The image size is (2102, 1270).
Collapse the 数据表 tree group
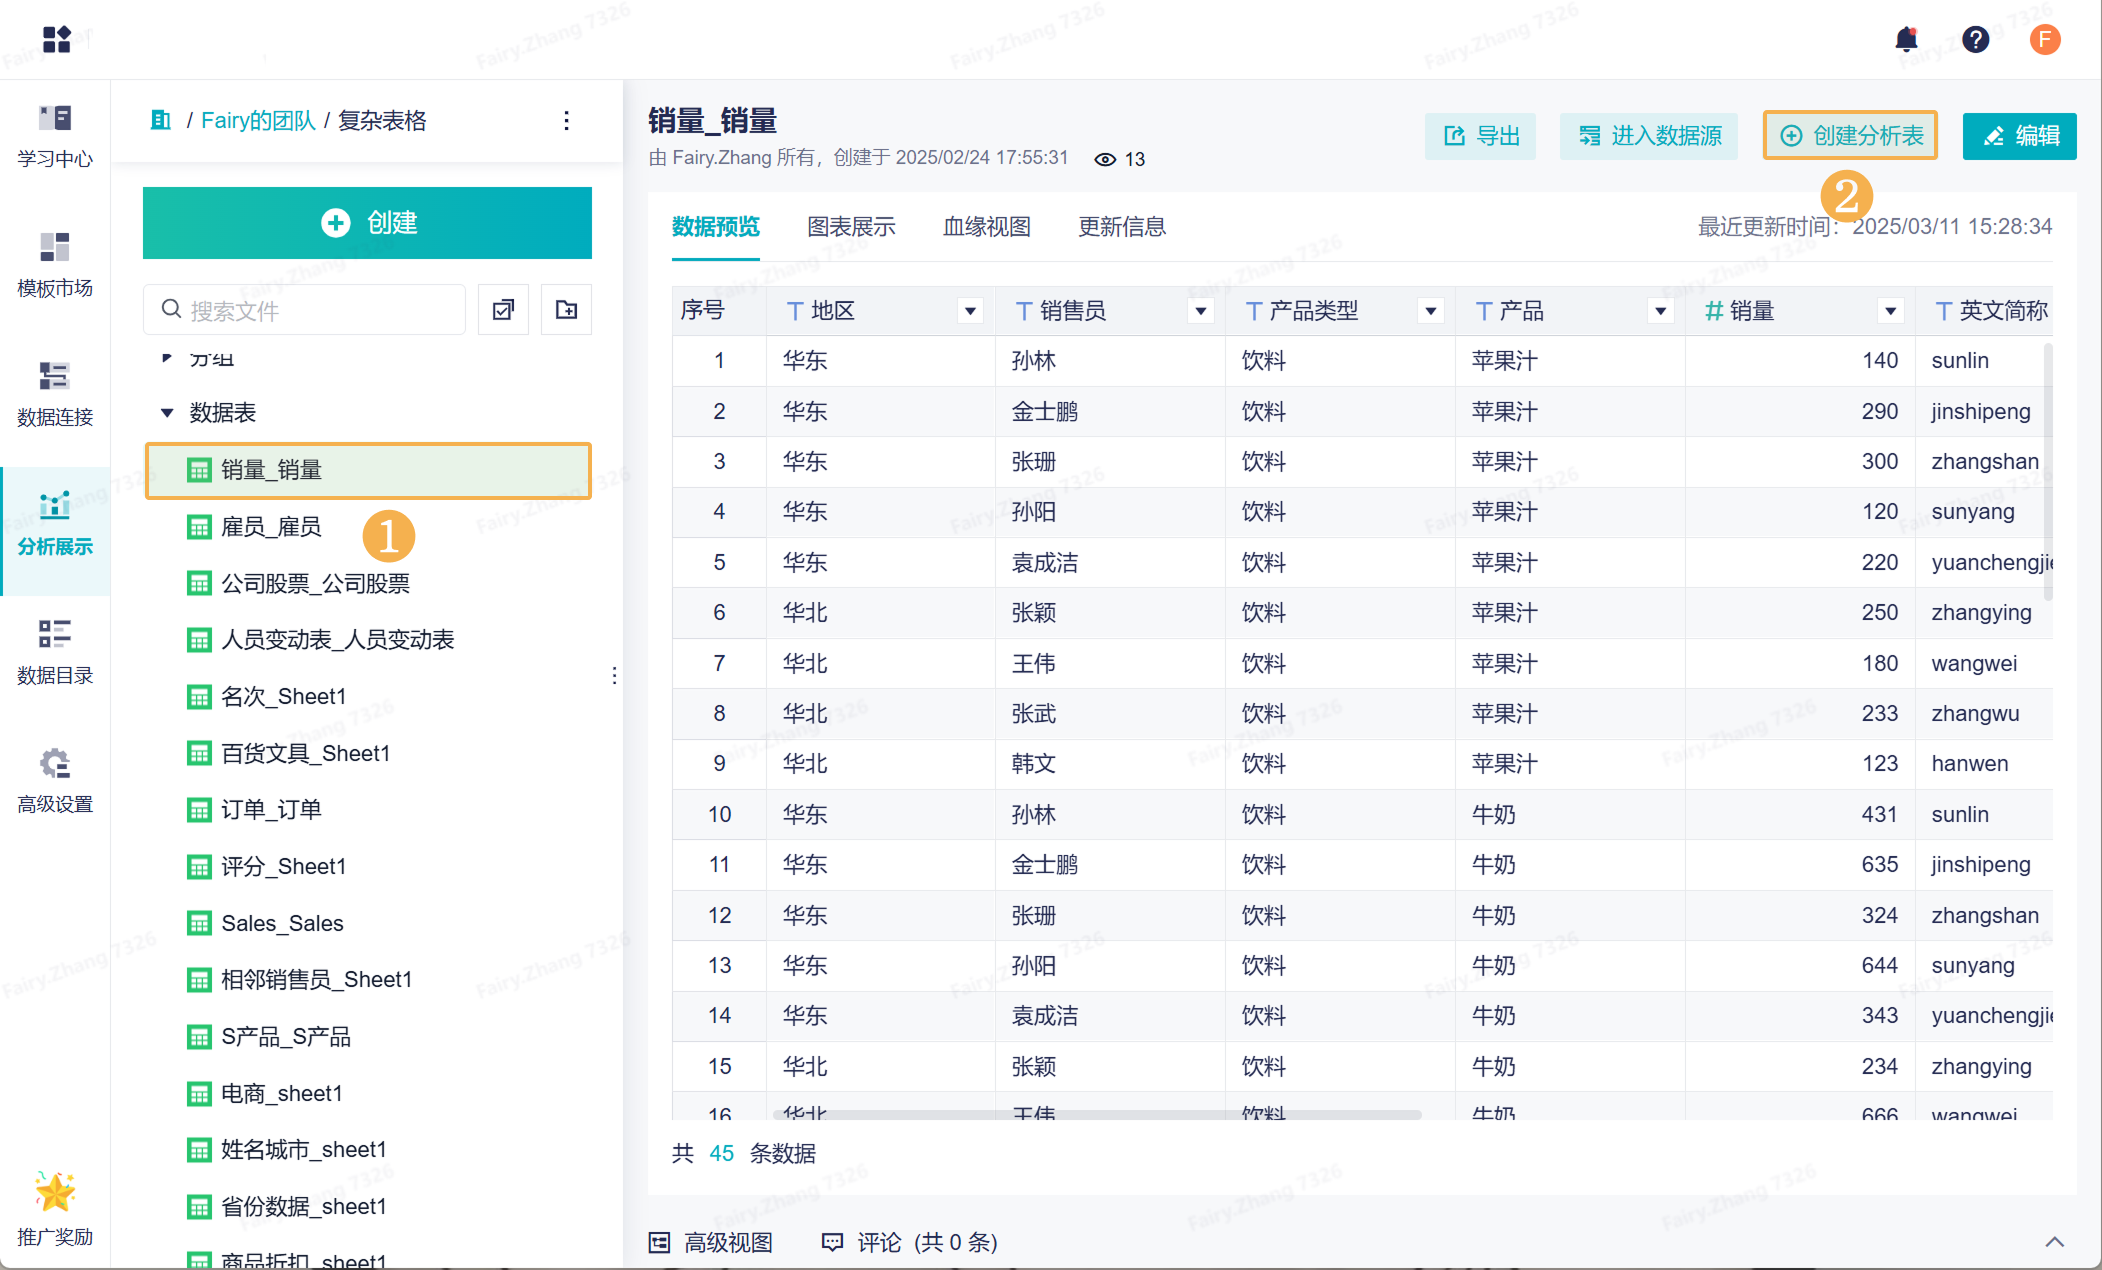(x=167, y=413)
